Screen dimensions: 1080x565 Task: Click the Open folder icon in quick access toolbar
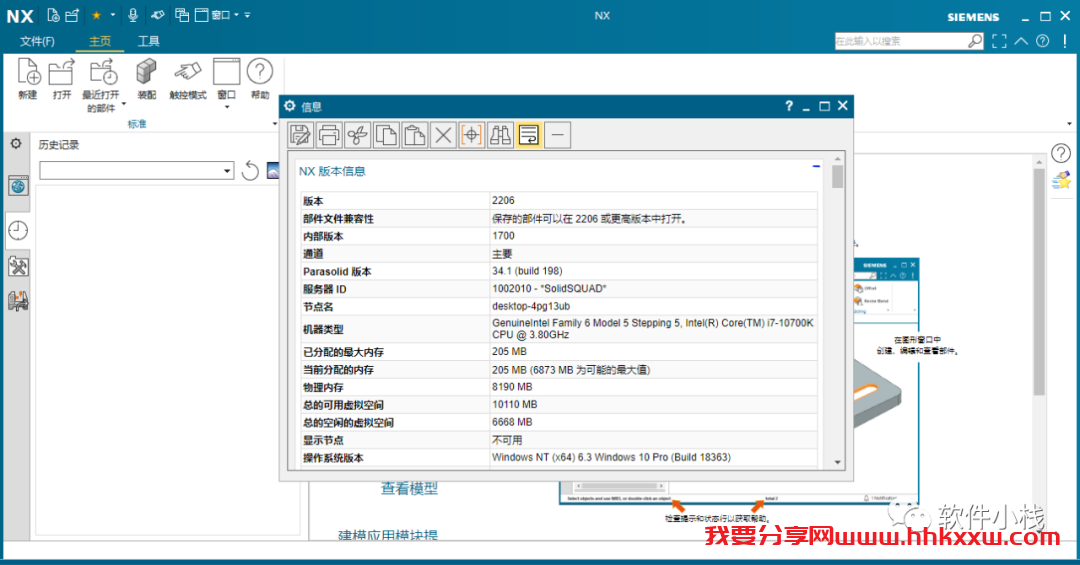coord(72,14)
